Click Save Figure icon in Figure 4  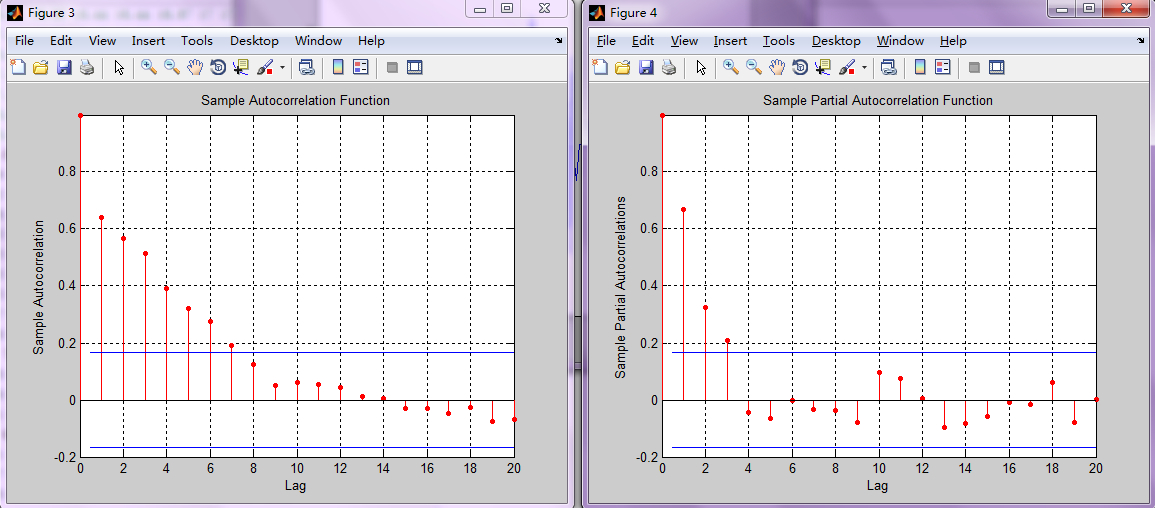coord(646,68)
